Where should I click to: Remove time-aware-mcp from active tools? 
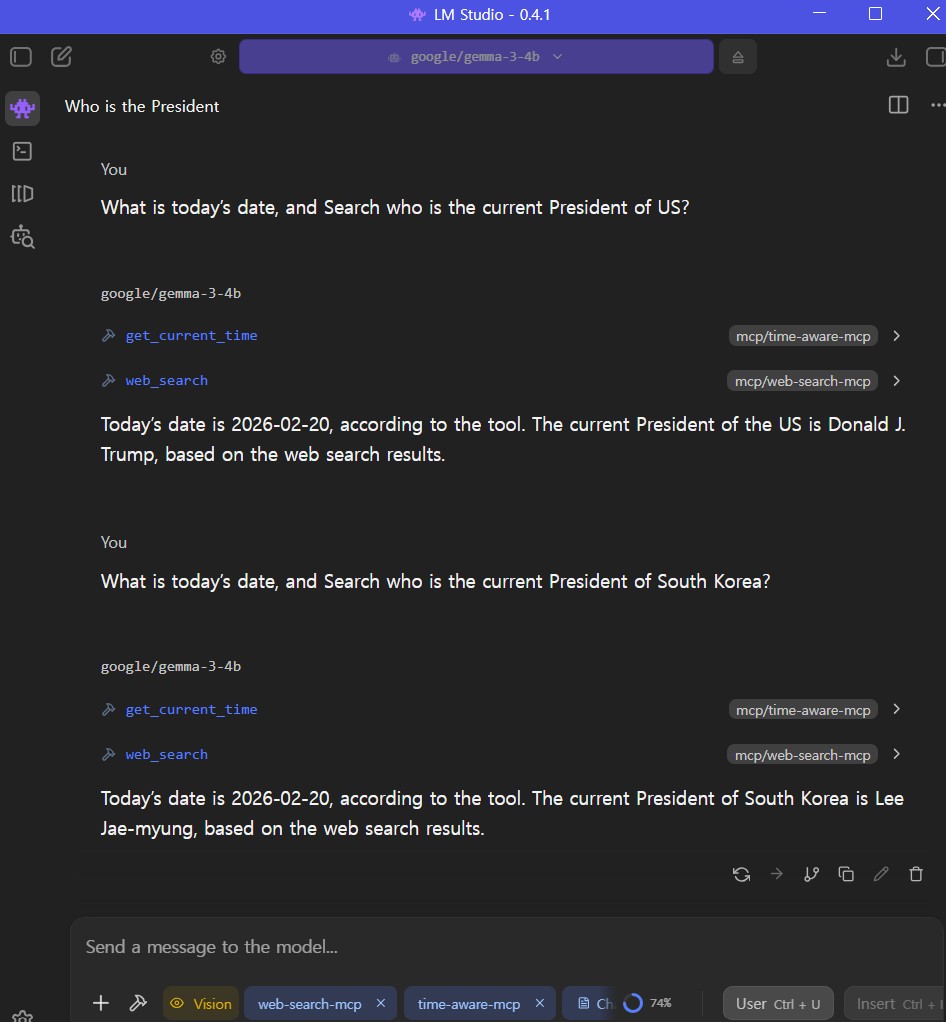coord(539,1003)
